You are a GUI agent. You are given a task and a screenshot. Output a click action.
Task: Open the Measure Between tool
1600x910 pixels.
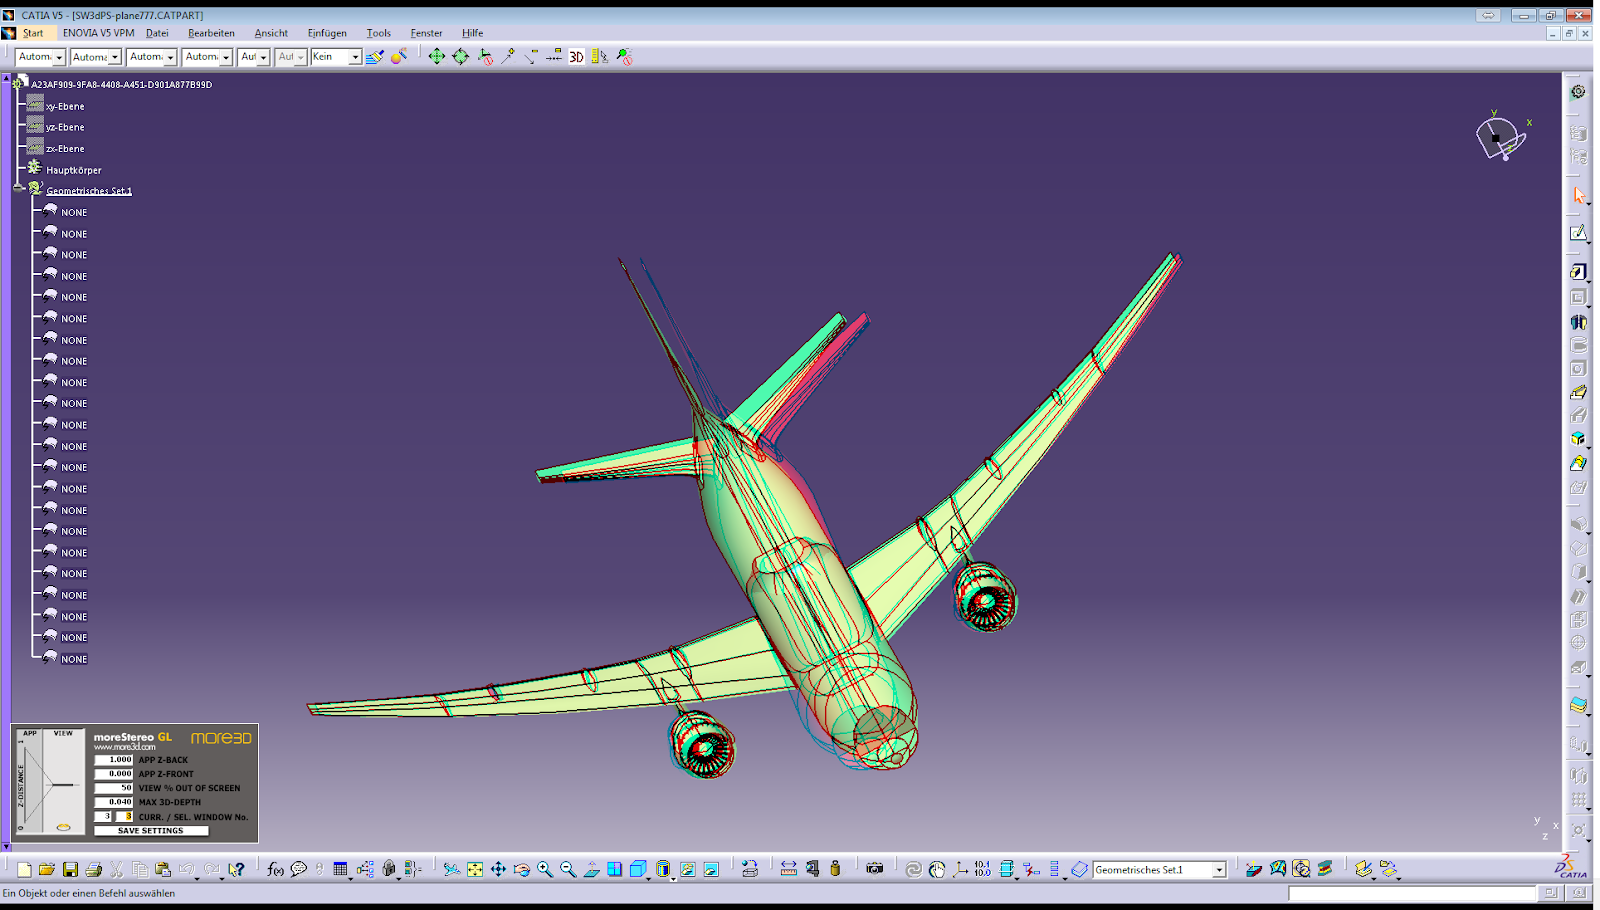(788, 868)
